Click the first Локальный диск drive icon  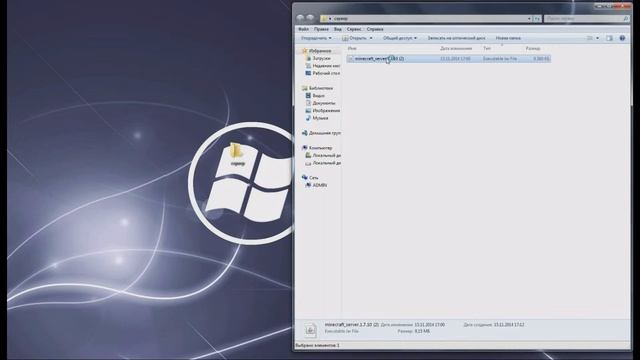coord(309,155)
